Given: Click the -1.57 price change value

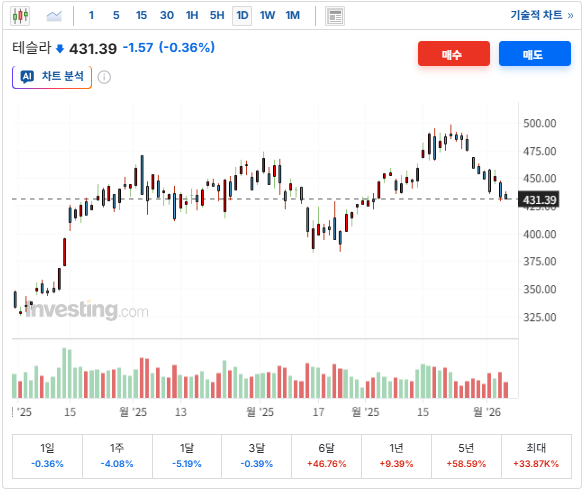Looking at the screenshot, I should coord(138,48).
